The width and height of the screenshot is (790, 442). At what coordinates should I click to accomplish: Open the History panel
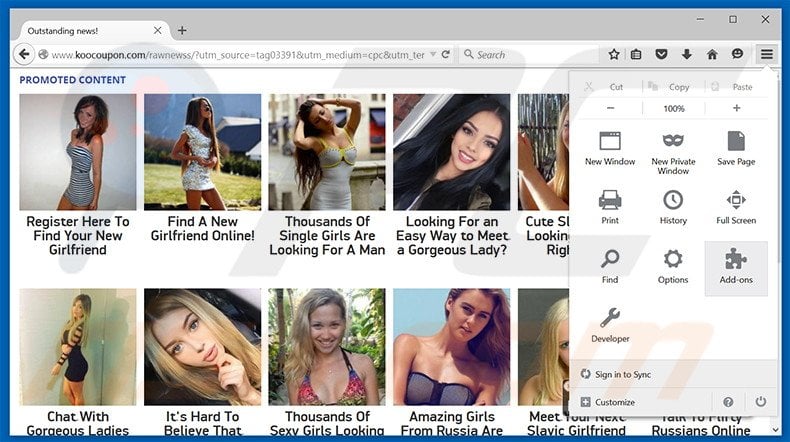(673, 209)
